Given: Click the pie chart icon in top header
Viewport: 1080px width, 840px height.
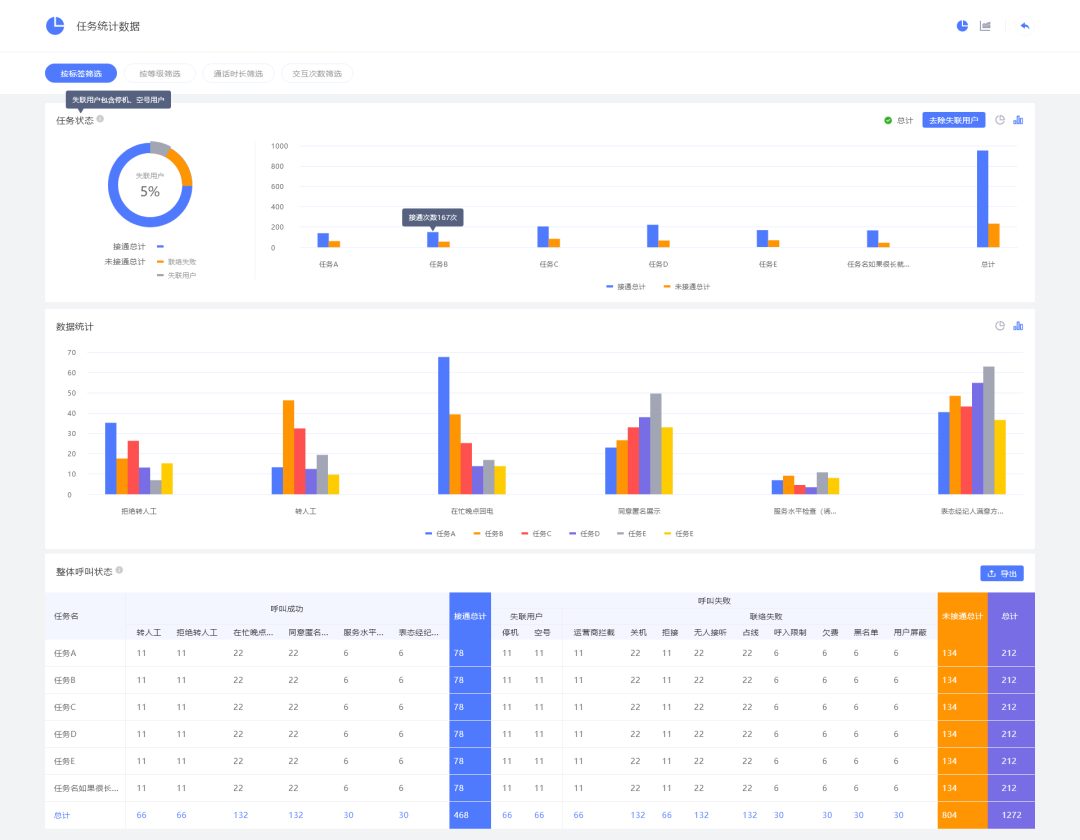Looking at the screenshot, I should coord(962,26).
